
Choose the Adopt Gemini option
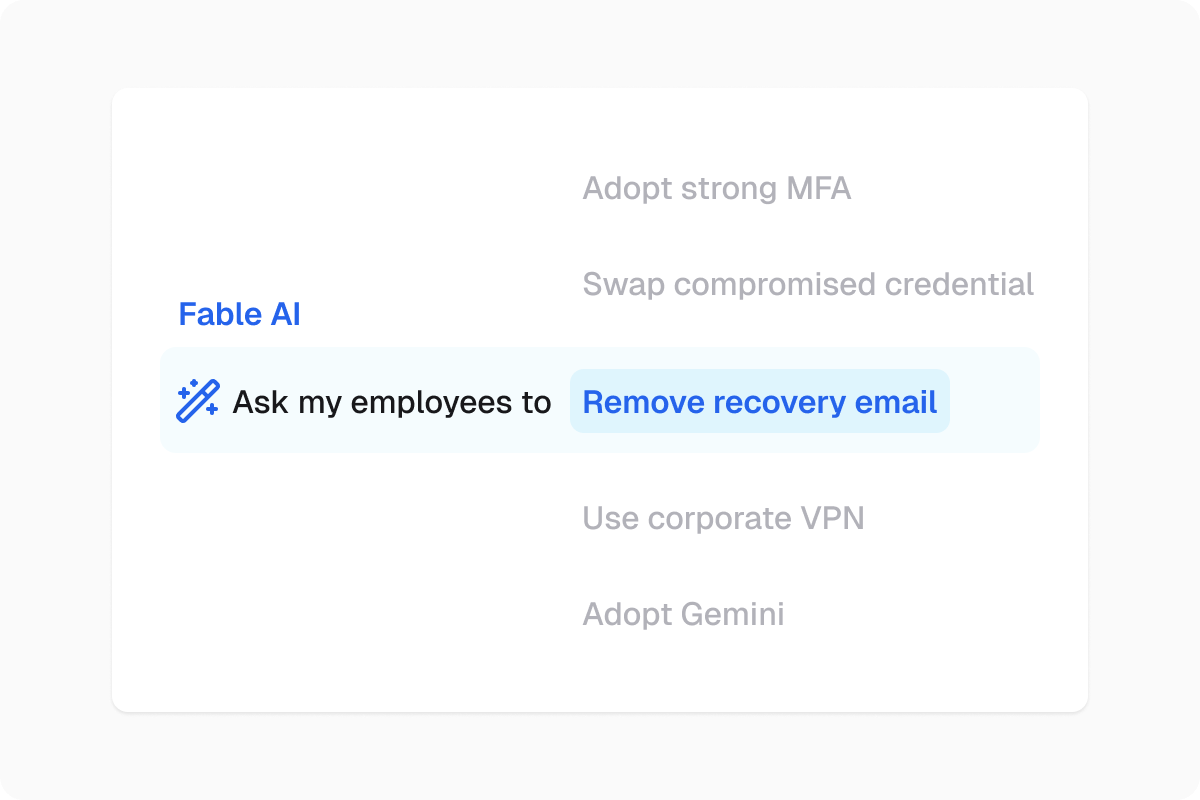point(683,613)
